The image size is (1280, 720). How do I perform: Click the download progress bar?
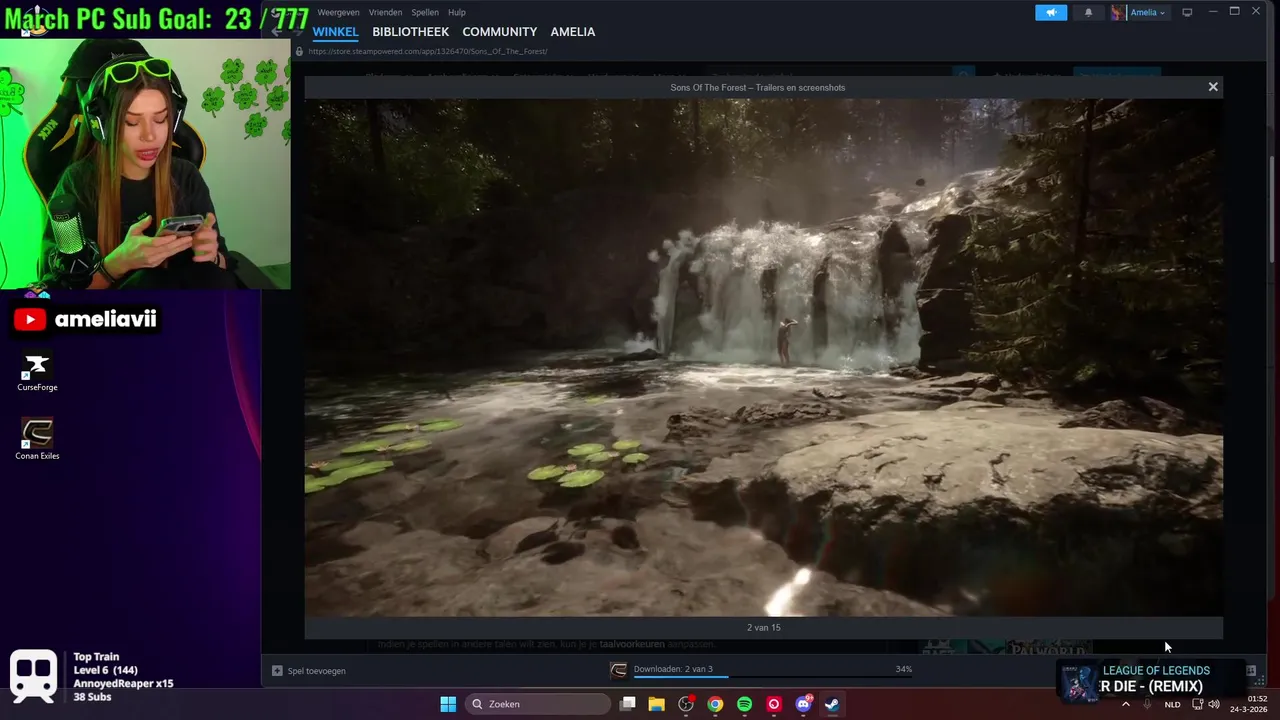[x=772, y=677]
